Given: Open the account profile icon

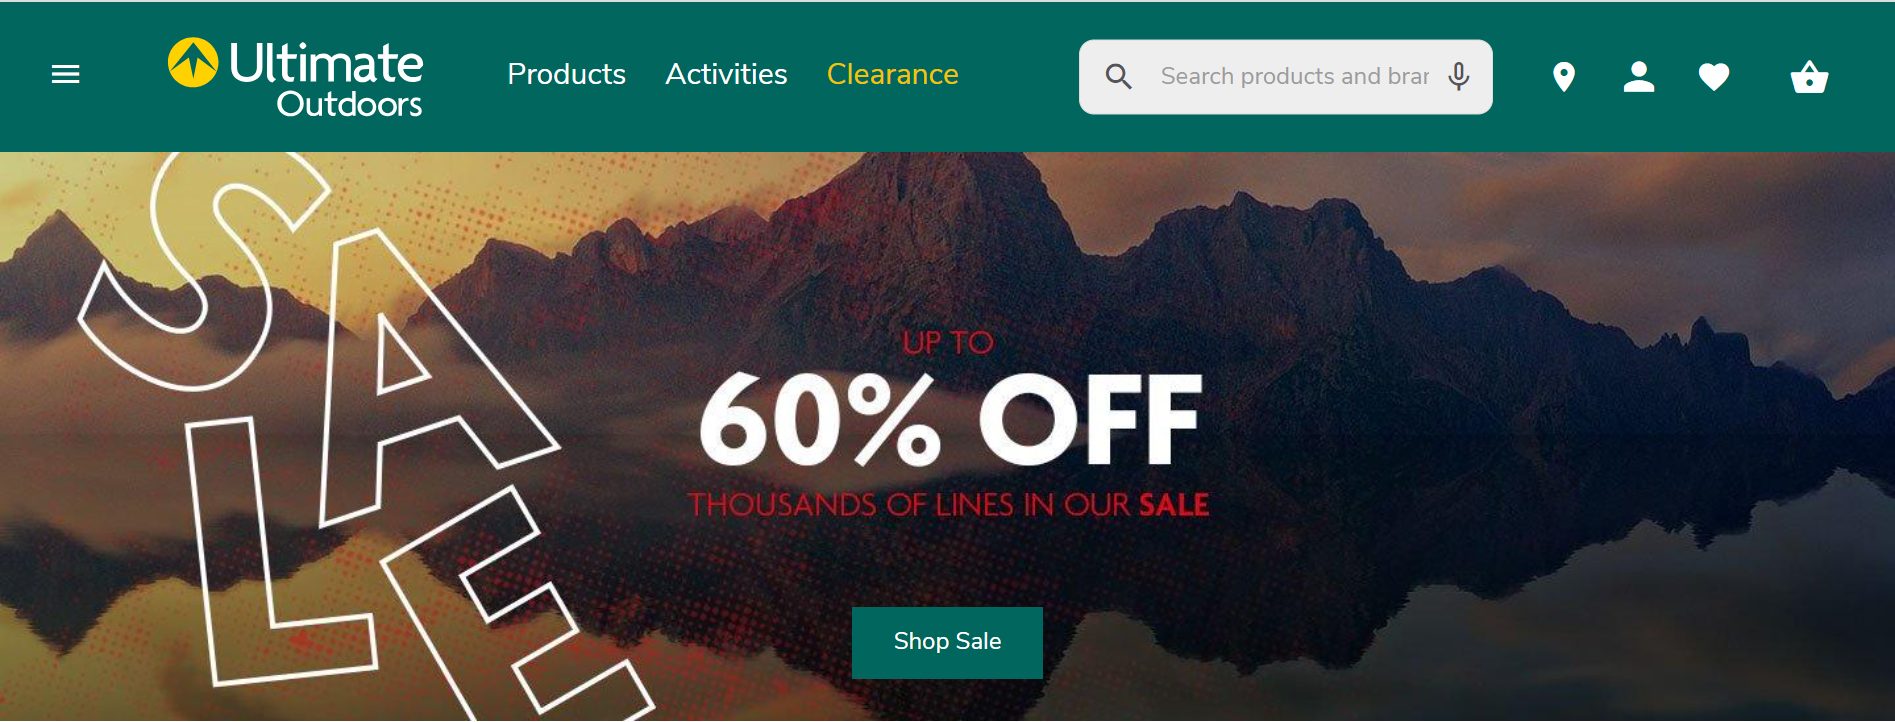Looking at the screenshot, I should coord(1639,77).
